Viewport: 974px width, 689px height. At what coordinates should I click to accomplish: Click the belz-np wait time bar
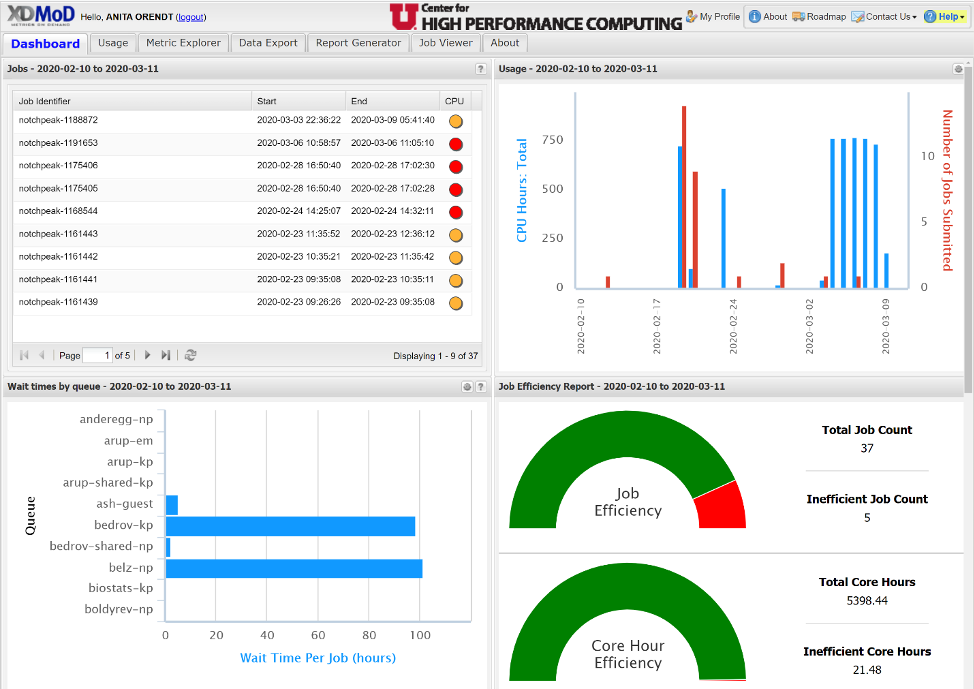293,569
